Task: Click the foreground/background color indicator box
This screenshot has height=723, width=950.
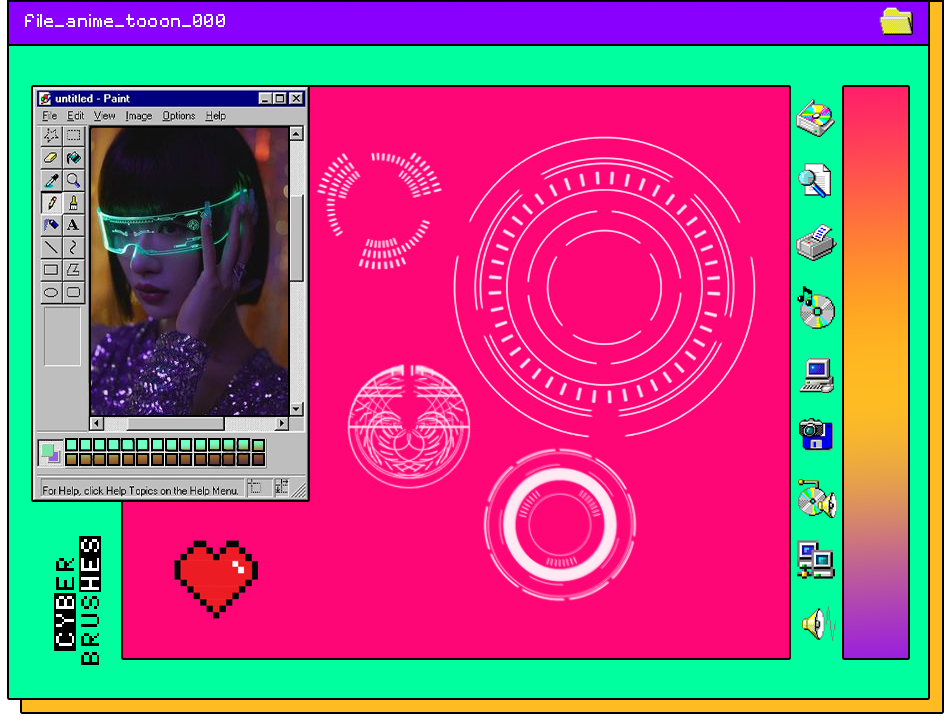Action: pos(50,453)
